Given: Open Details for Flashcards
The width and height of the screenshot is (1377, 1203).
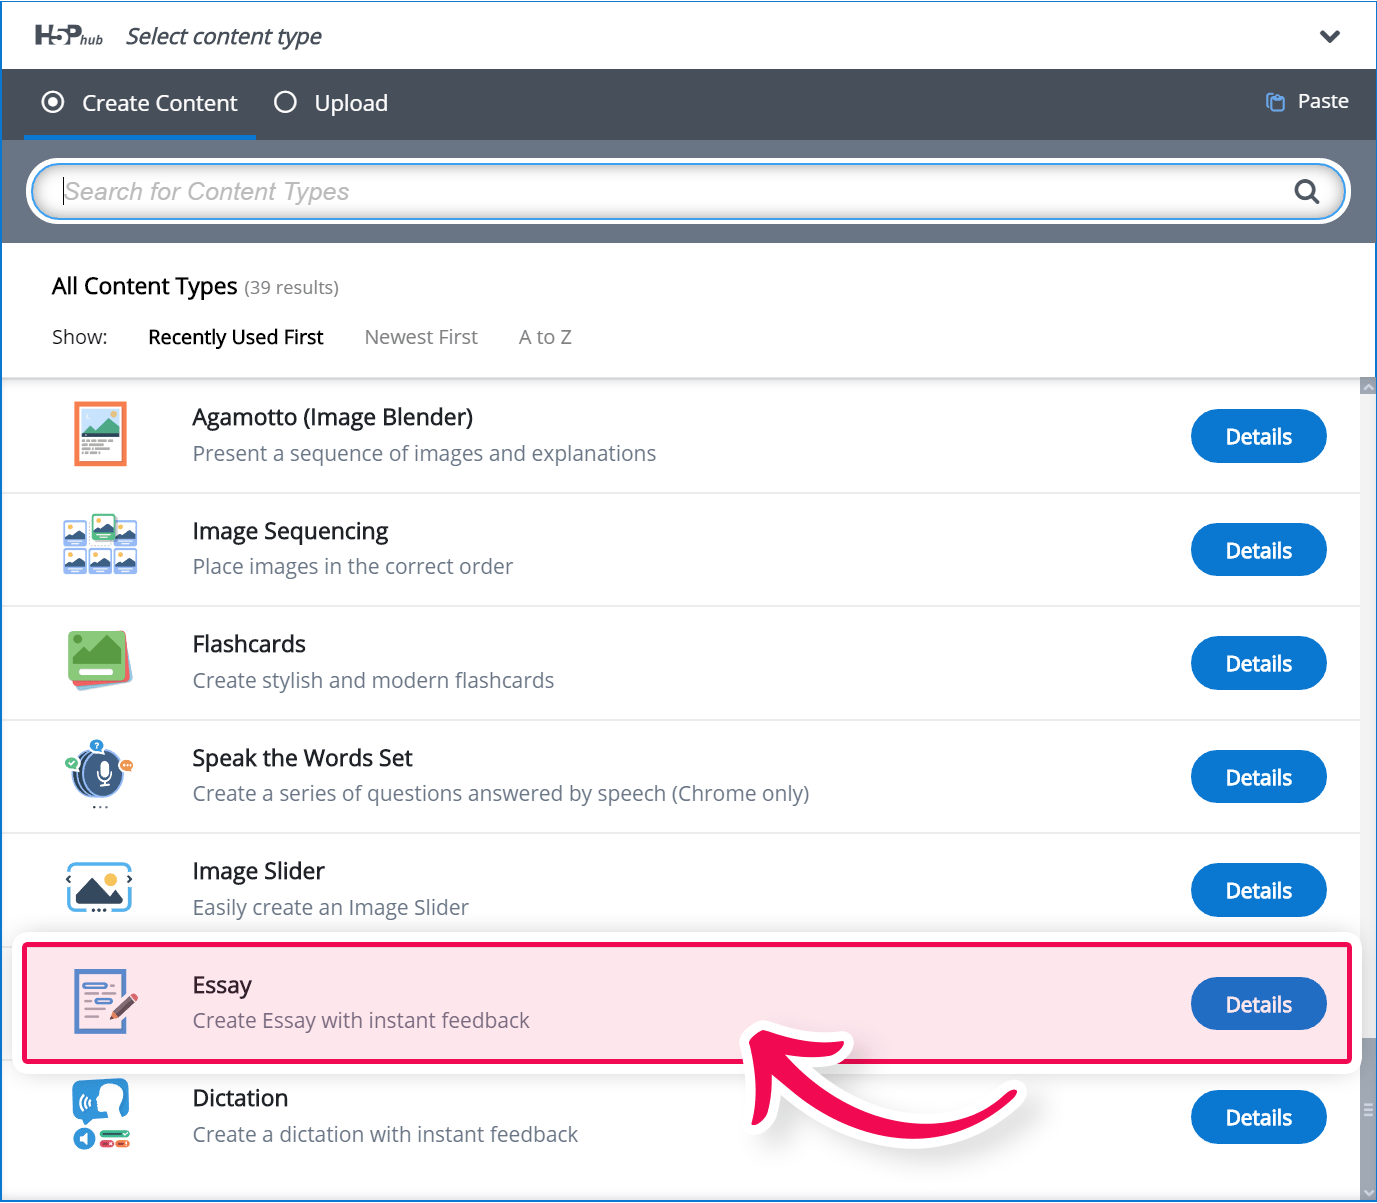Looking at the screenshot, I should (1258, 663).
